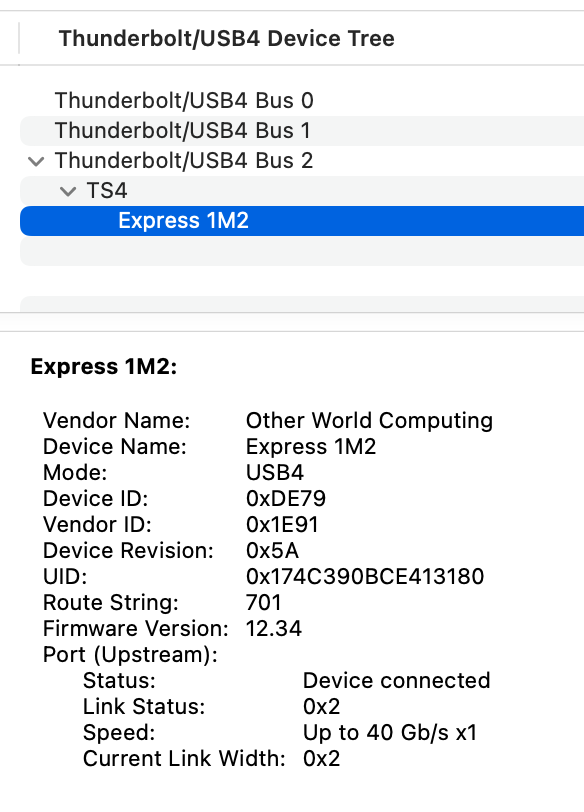Click the 'Device connected' status value
Image resolution: width=584 pixels, height=812 pixels.
click(396, 680)
